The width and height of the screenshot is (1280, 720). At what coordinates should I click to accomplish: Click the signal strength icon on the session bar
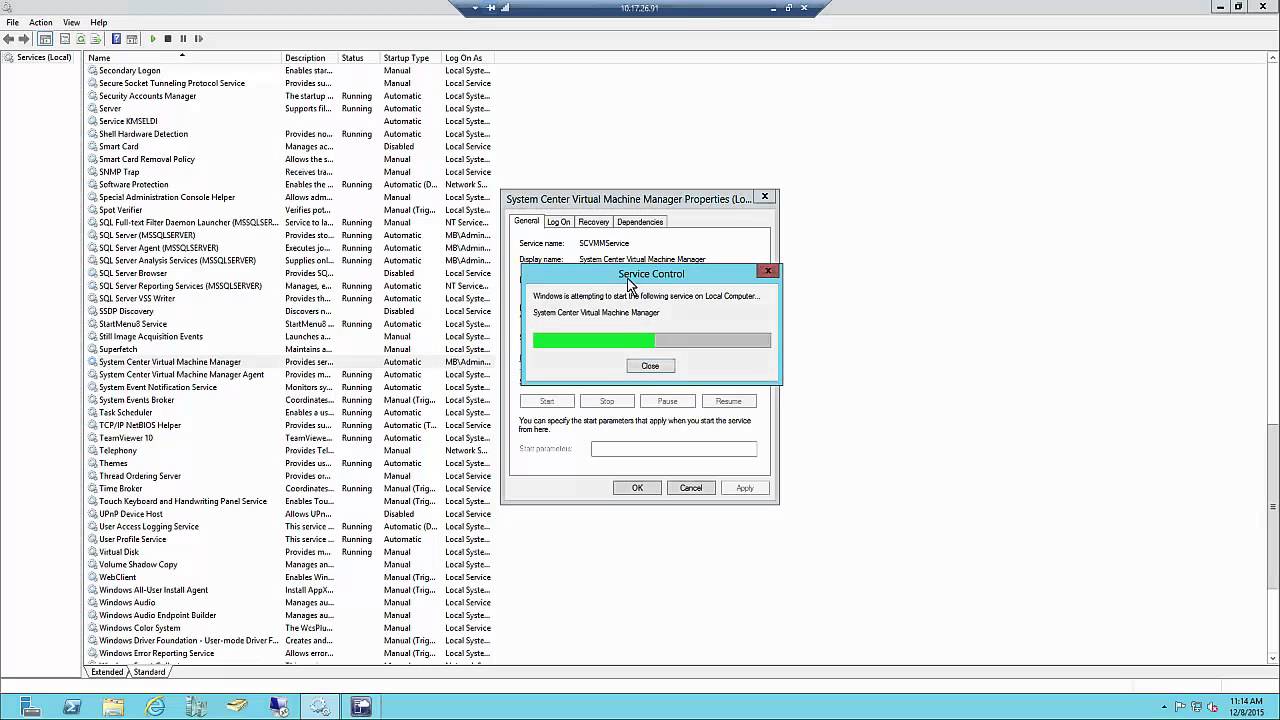pyautogui.click(x=505, y=8)
